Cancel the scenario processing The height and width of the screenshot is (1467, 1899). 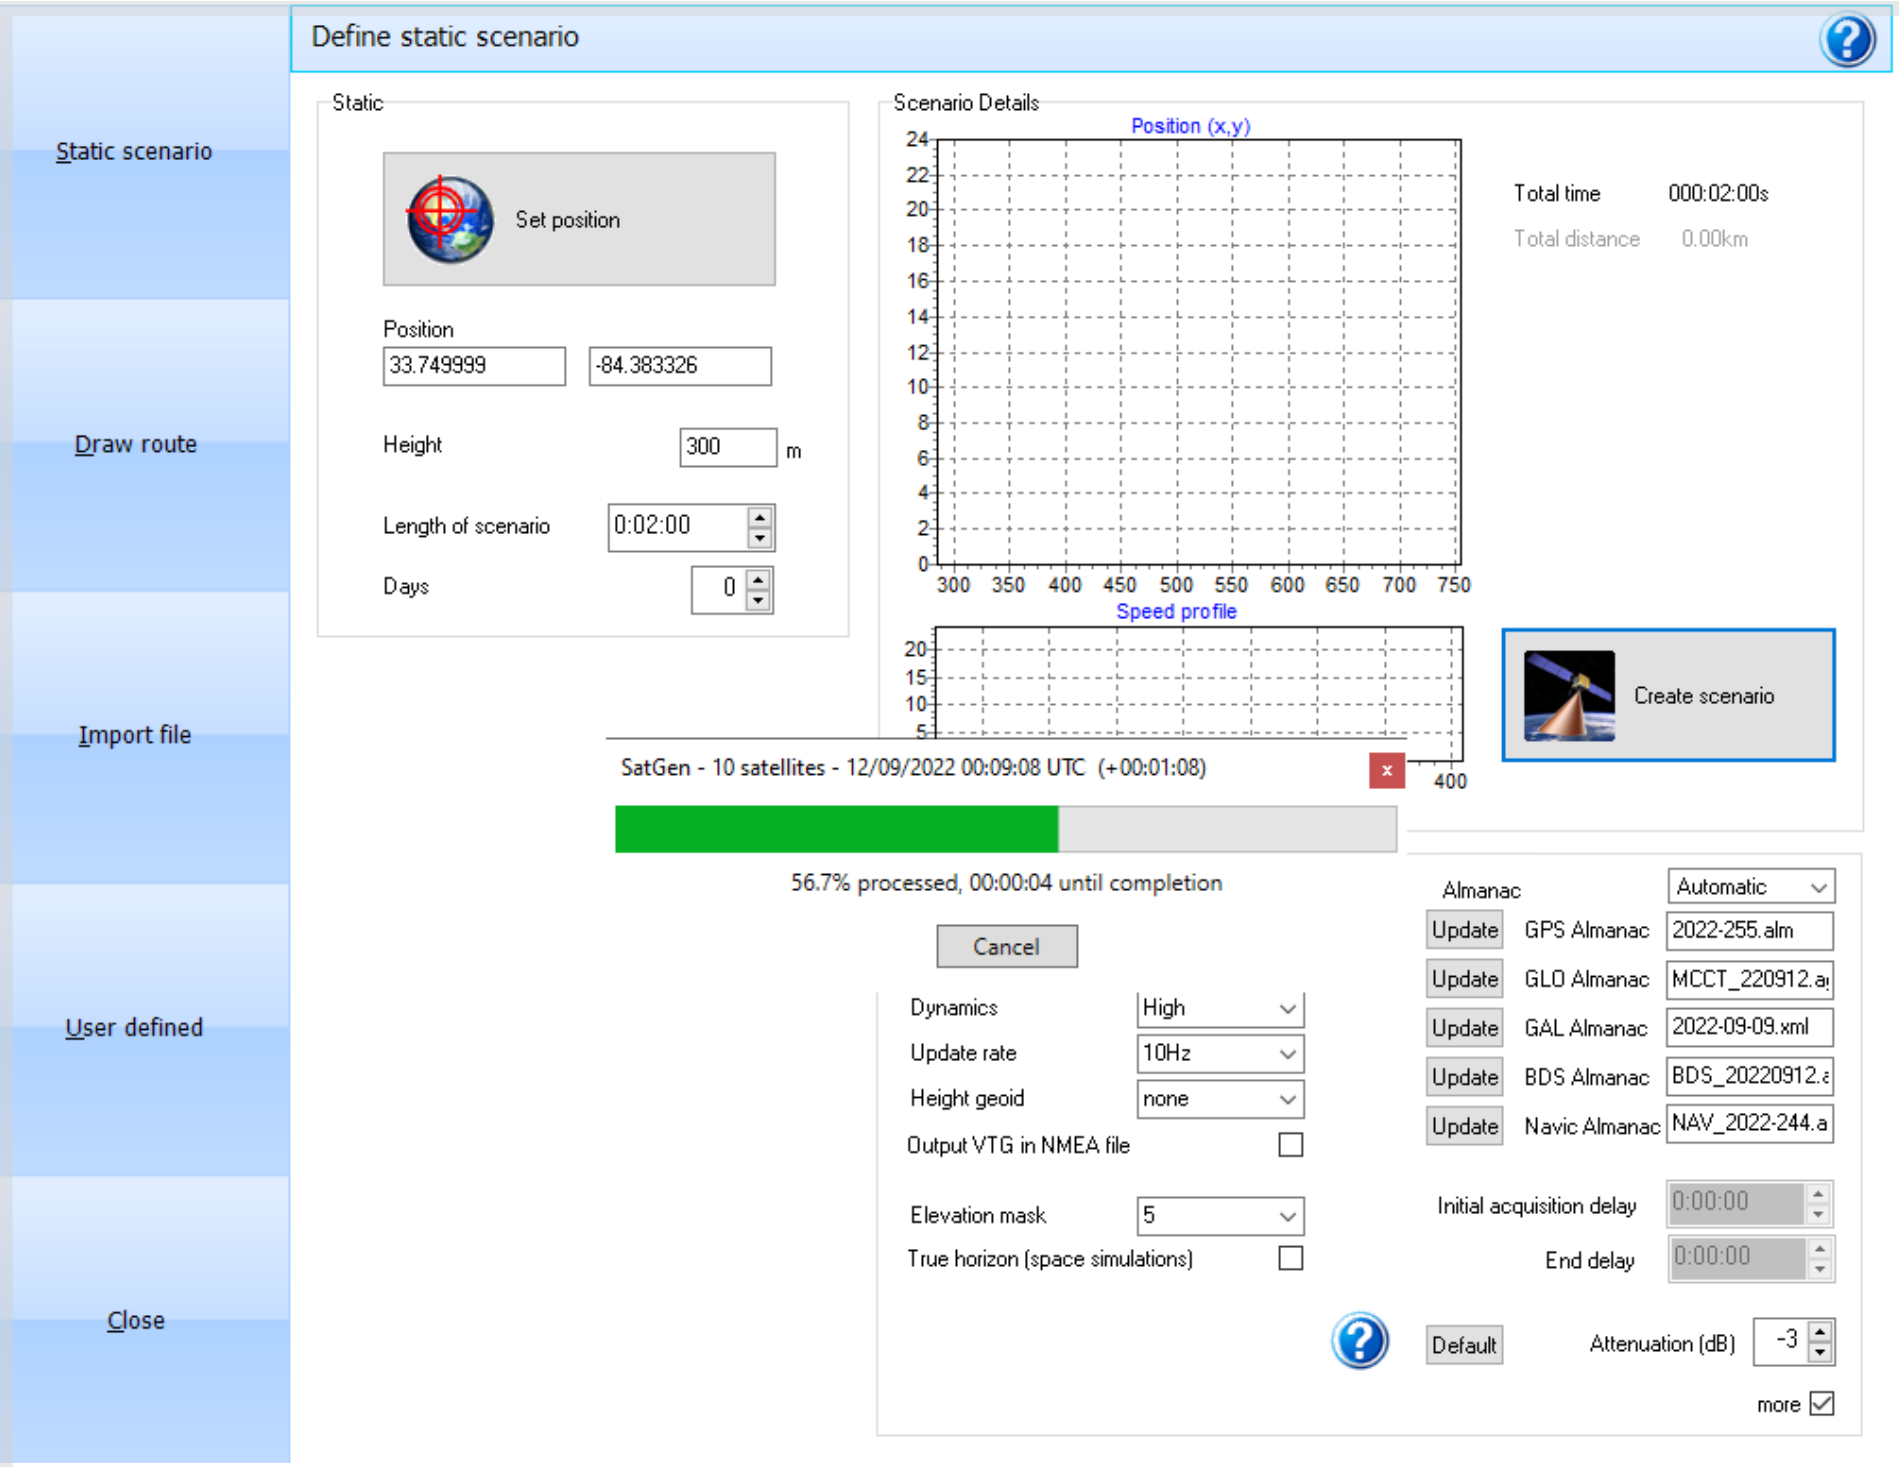1007,946
